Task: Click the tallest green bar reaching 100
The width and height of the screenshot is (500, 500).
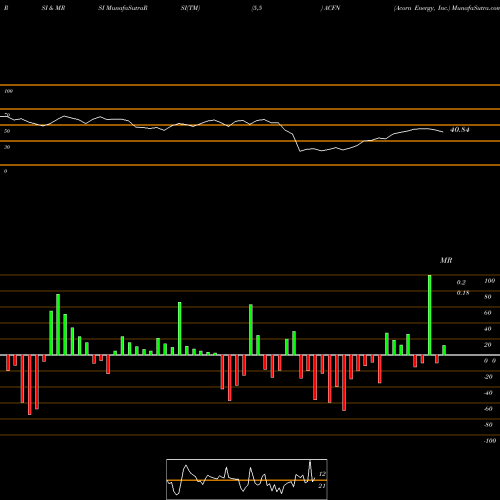Action: 429,315
